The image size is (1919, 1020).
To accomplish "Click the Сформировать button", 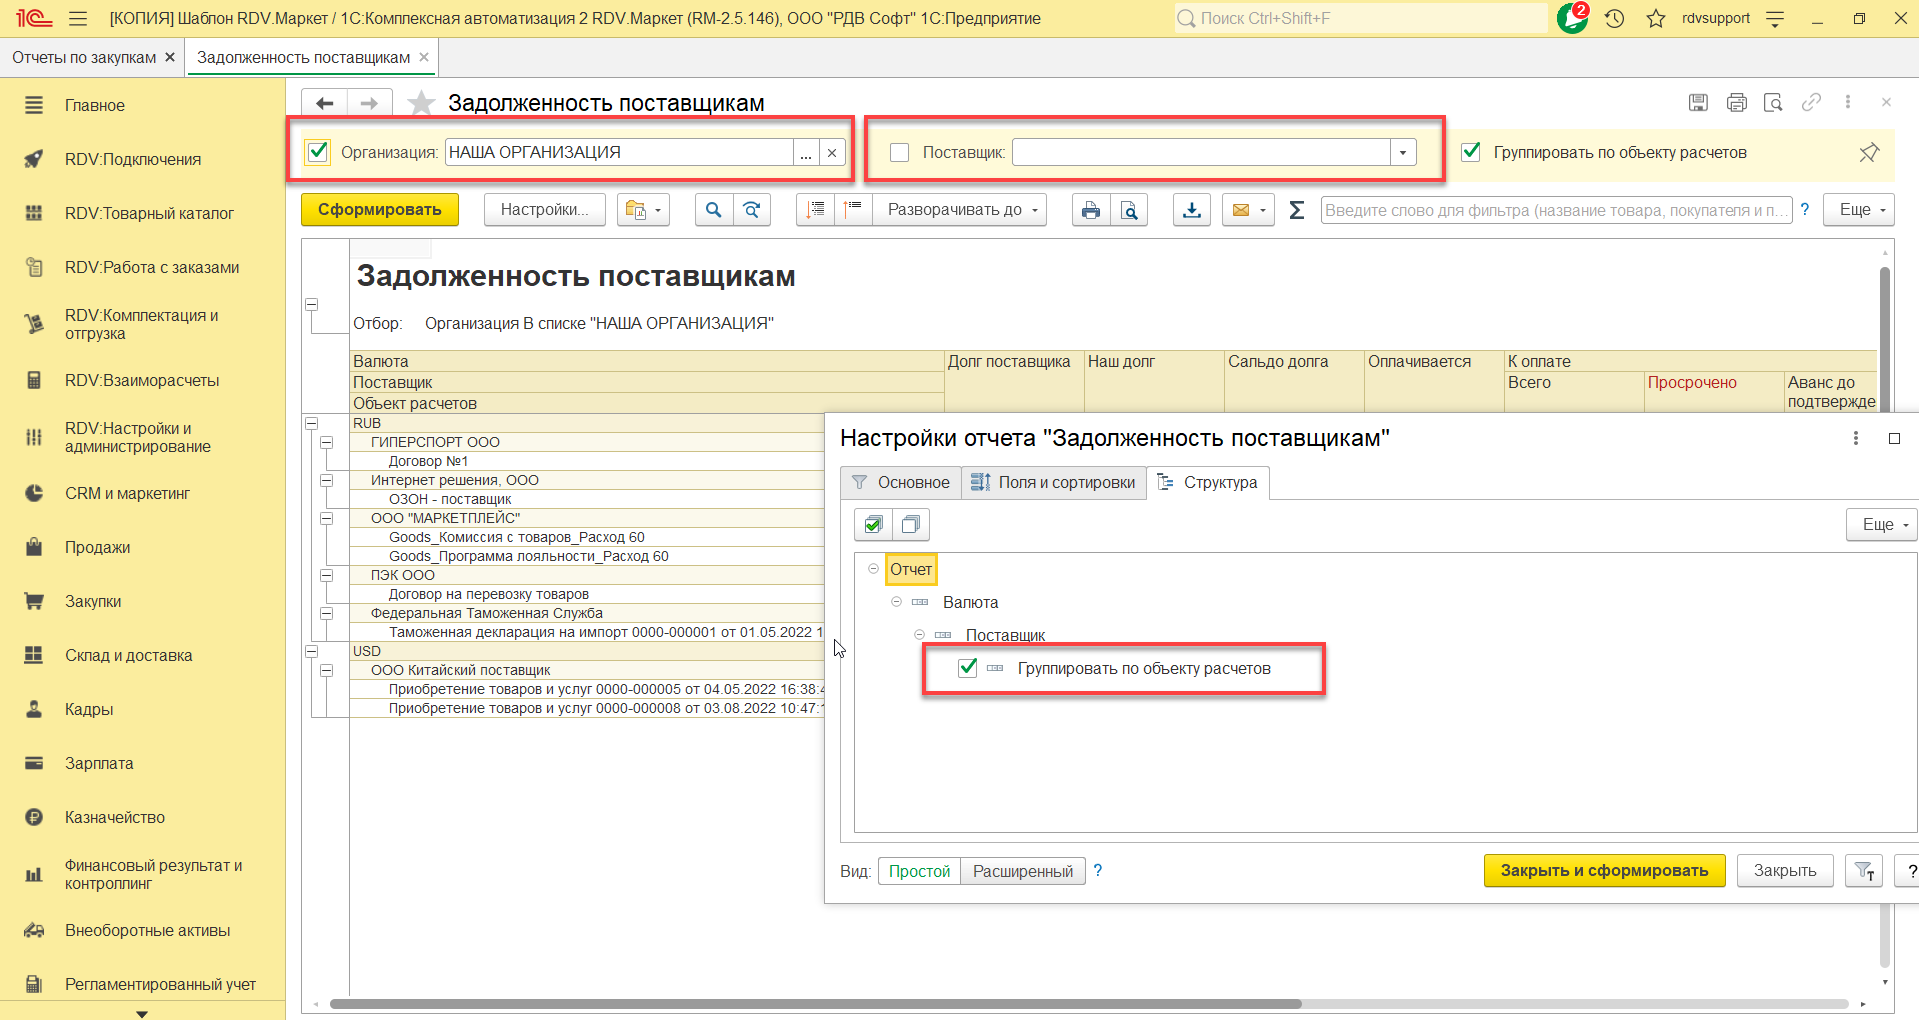I will [x=379, y=210].
